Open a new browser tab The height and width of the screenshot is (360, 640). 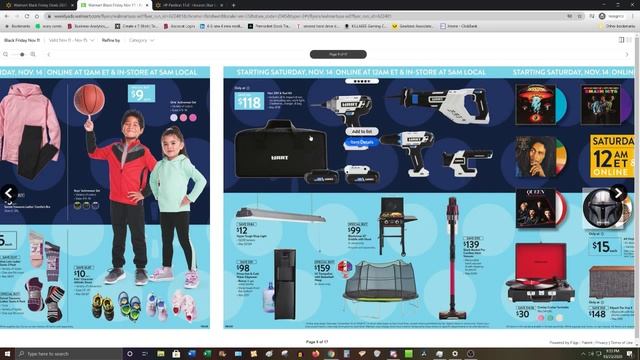(233, 5)
